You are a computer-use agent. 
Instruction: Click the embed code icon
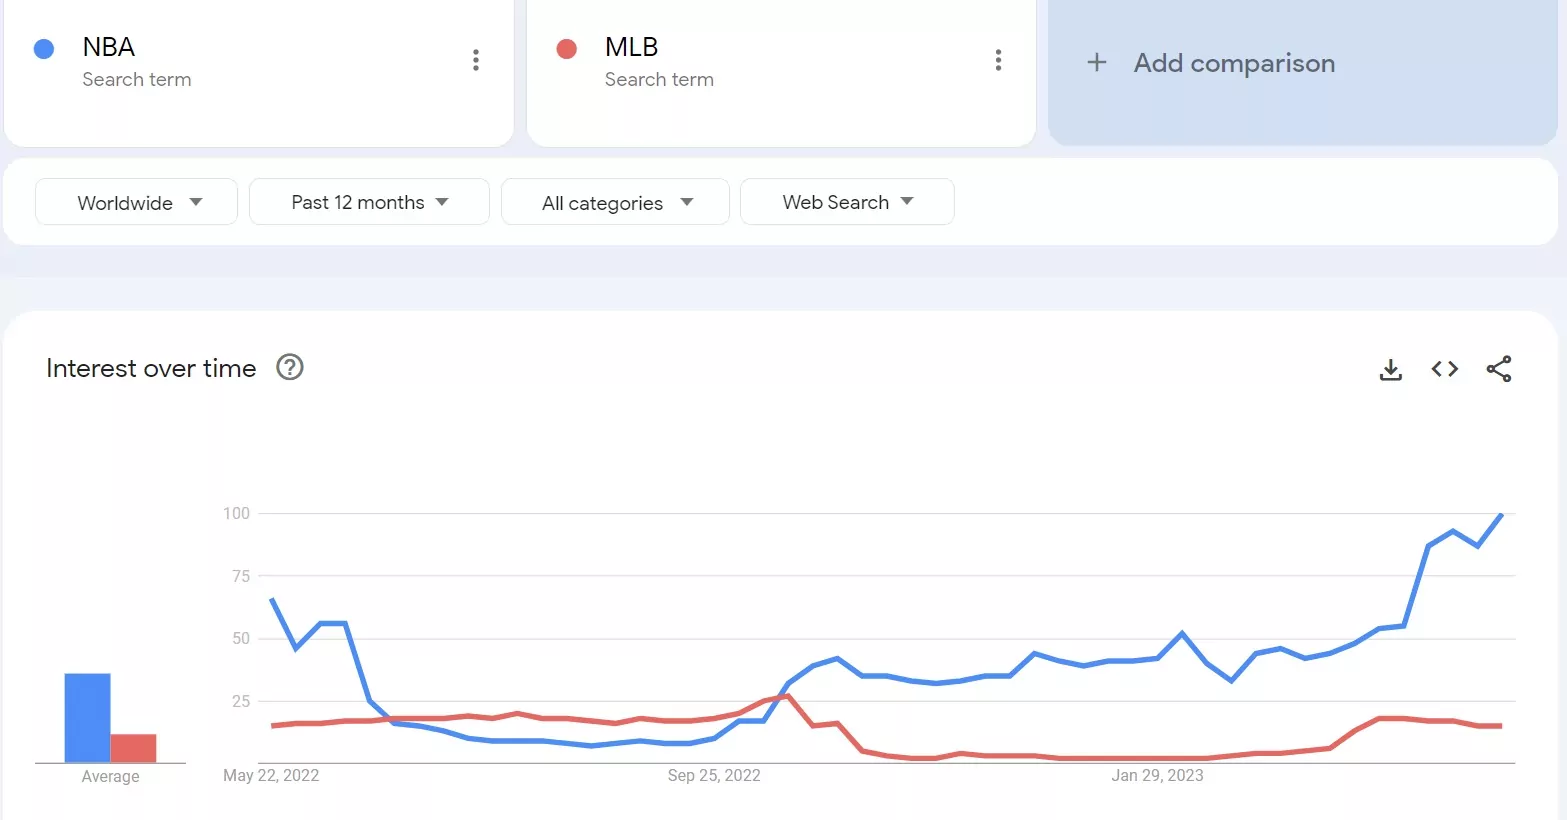[1444, 369]
